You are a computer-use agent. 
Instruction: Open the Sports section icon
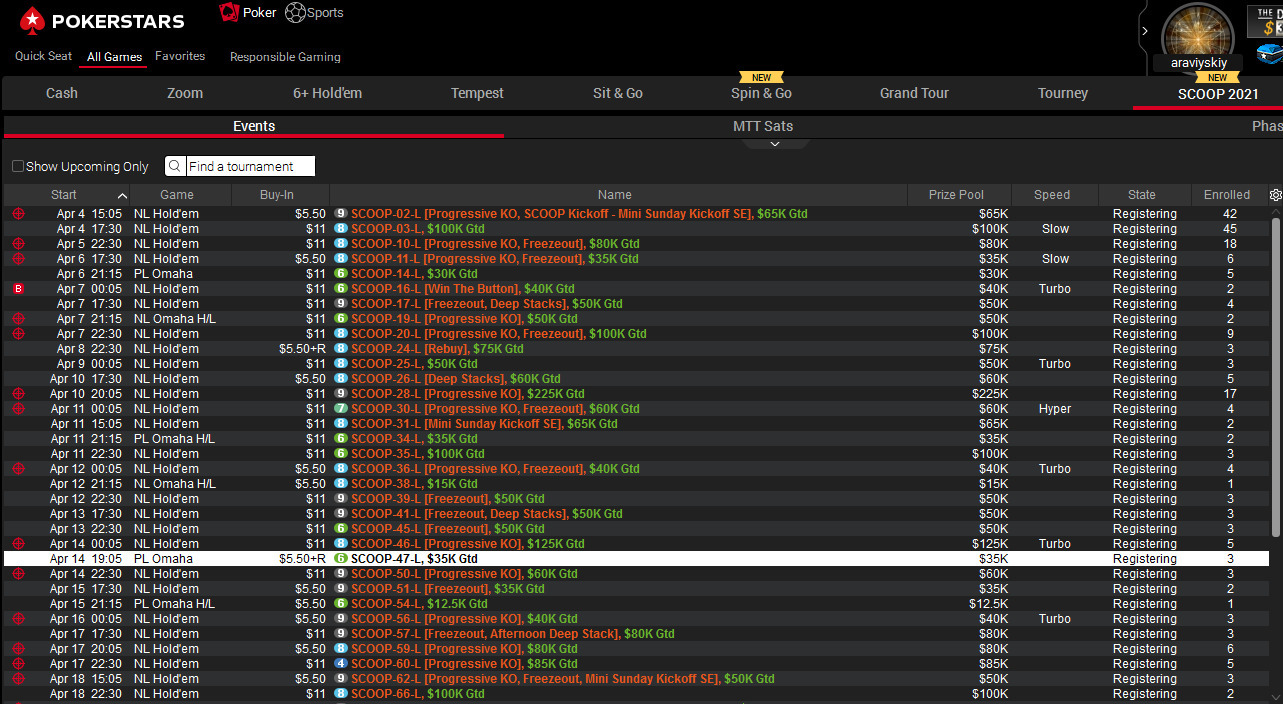(x=295, y=12)
